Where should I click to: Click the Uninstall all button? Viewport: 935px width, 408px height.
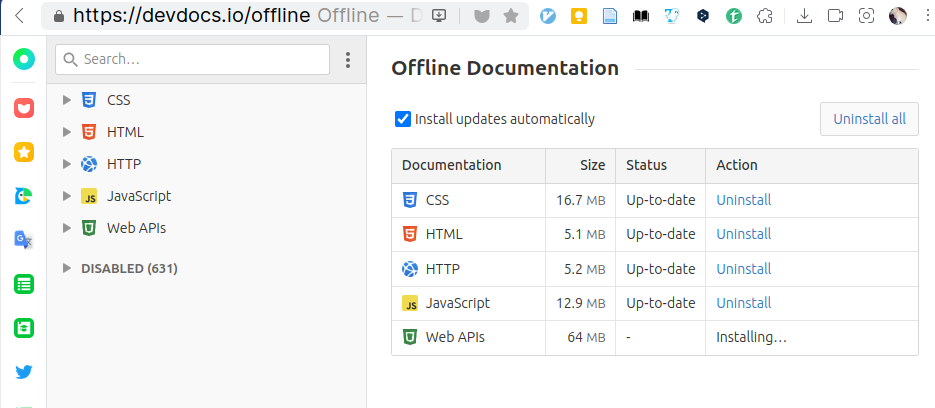(869, 119)
